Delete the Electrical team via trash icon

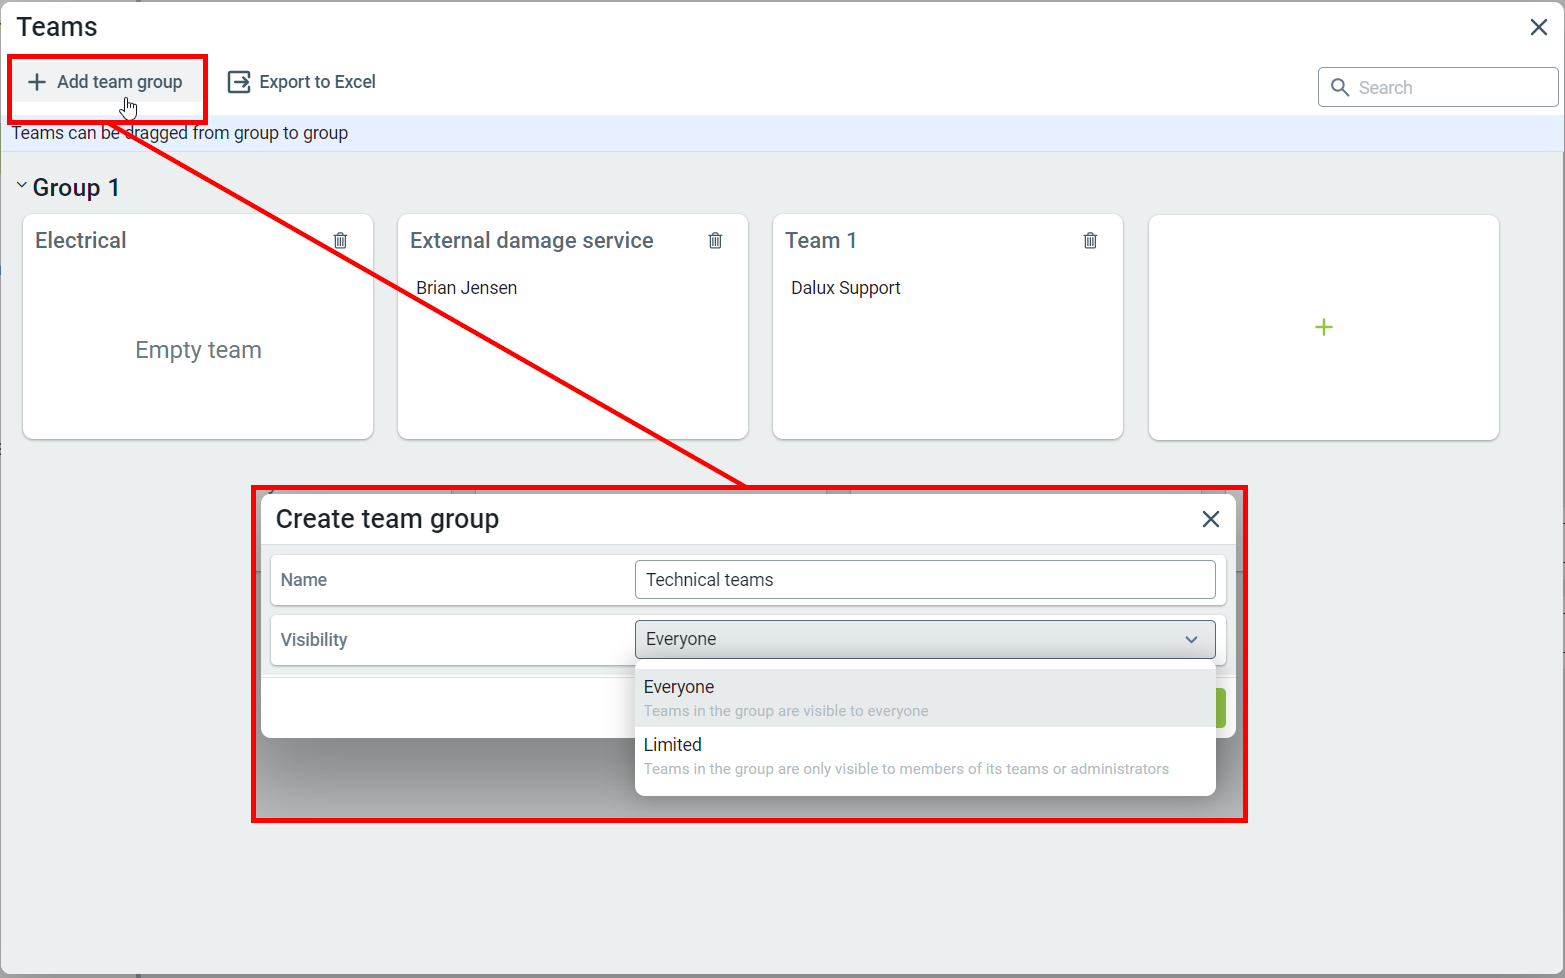340,240
